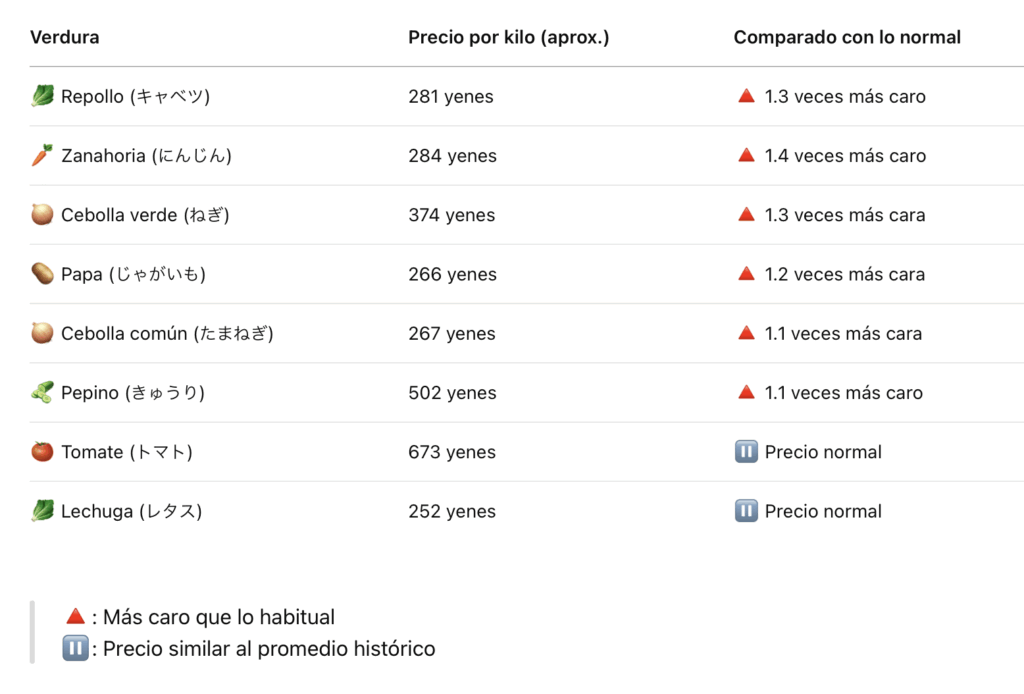The image size is (1024, 694).
Task: Click the Cebolla común row label
Action: coord(167,333)
